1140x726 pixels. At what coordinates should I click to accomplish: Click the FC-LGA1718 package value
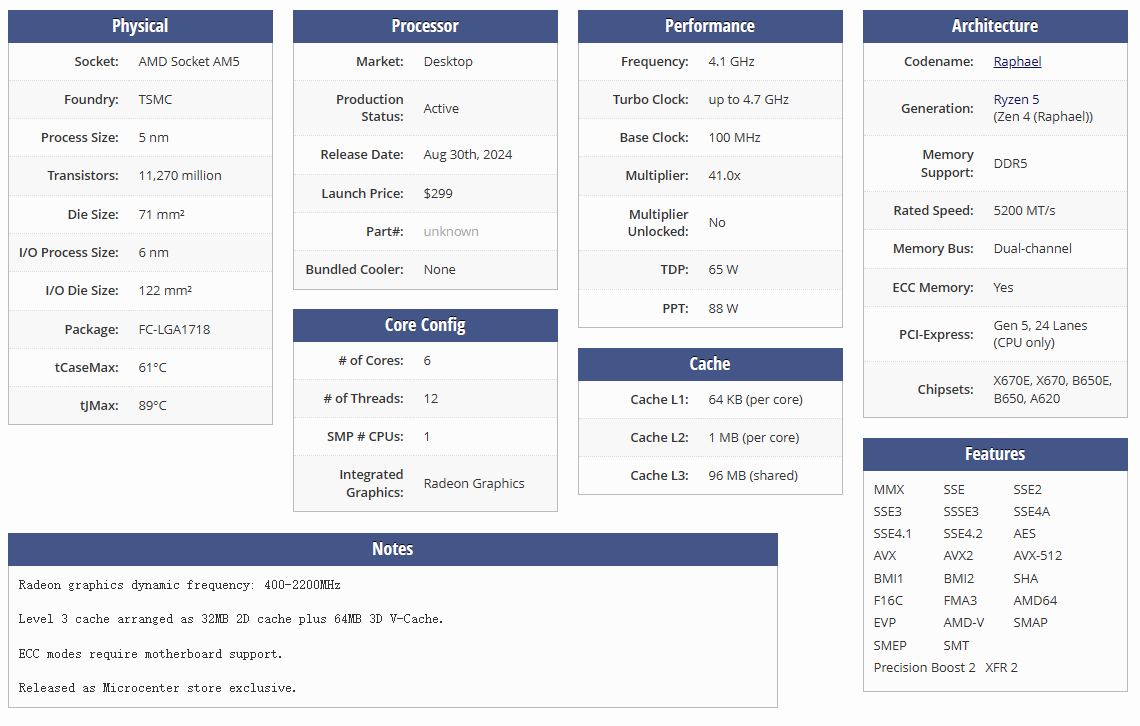click(174, 329)
